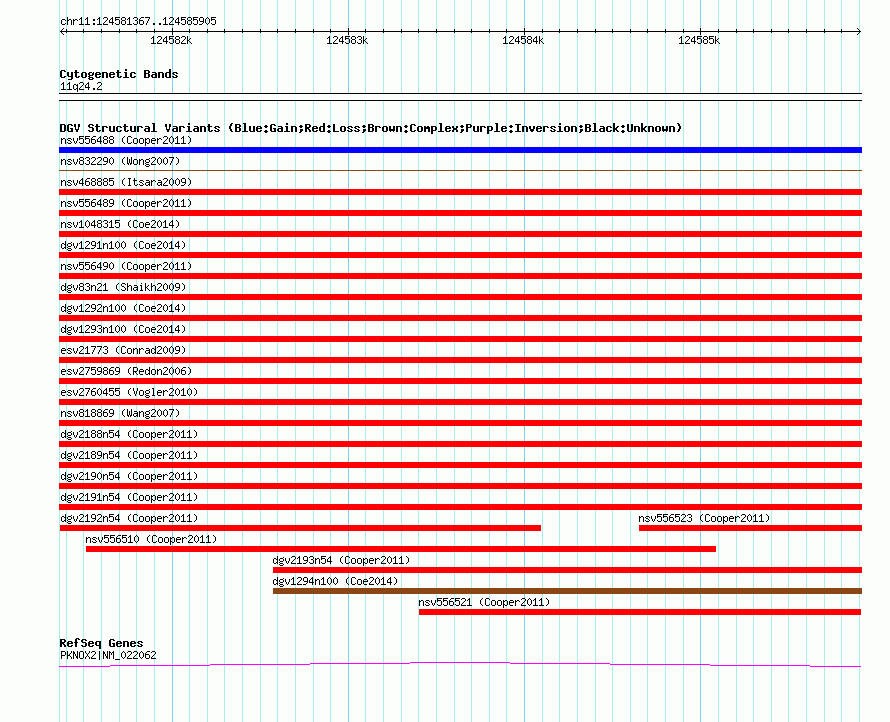This screenshot has height=722, width=890.
Task: Click the red loss bar under dgv2192n54
Action: [x=300, y=528]
